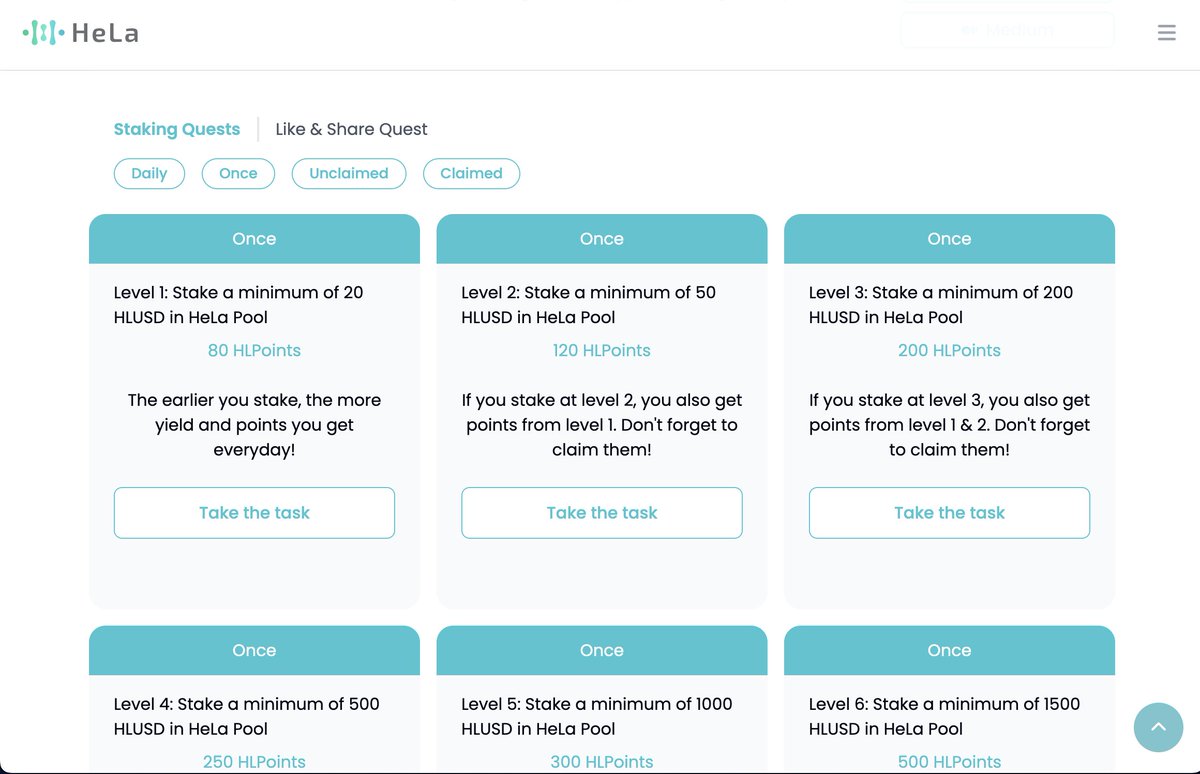Click the 80 HLPoints reward text

click(x=254, y=351)
